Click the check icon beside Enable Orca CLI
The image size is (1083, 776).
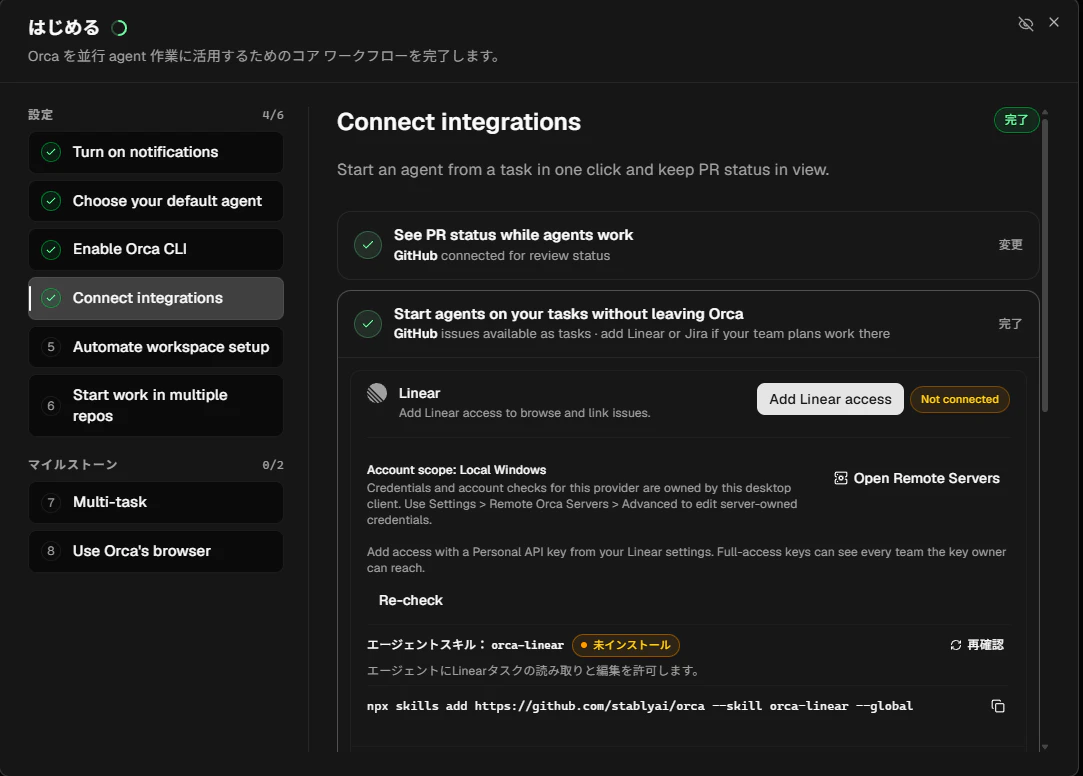tap(51, 249)
